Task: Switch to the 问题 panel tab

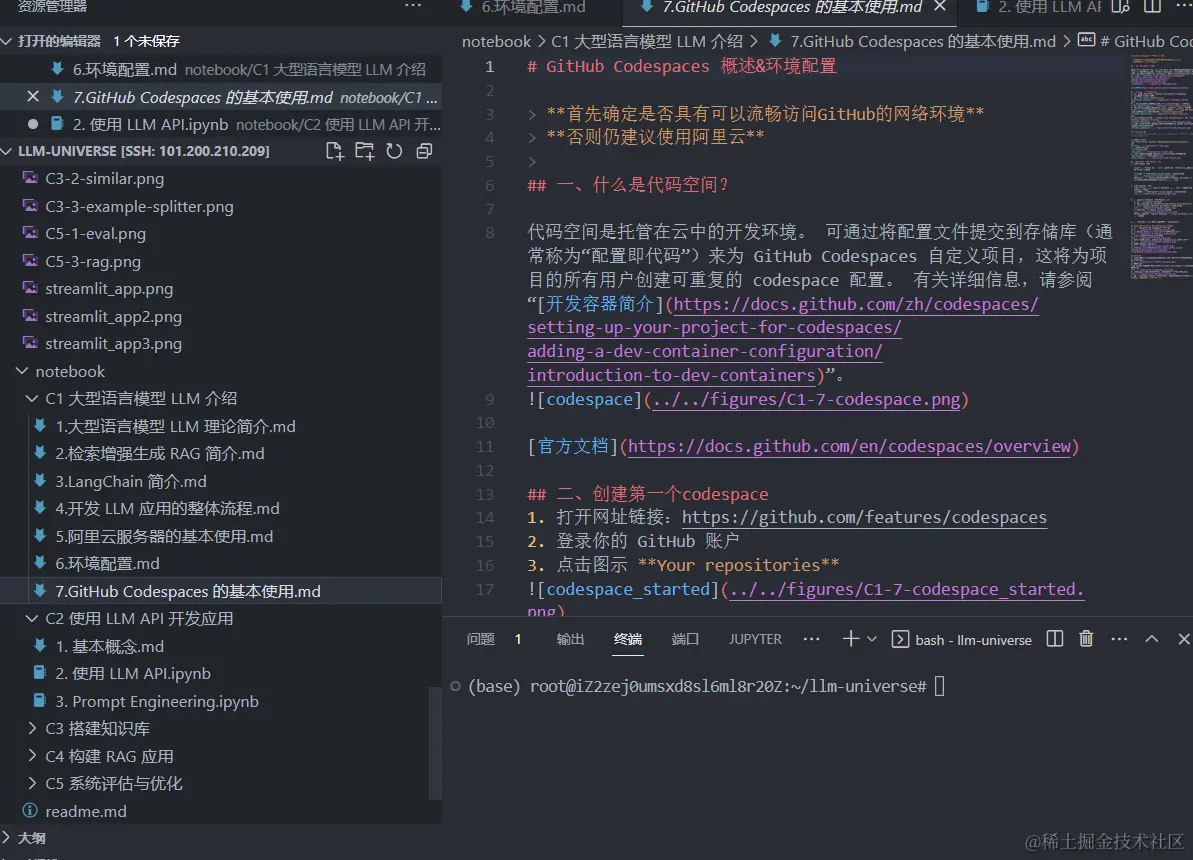Action: point(481,639)
